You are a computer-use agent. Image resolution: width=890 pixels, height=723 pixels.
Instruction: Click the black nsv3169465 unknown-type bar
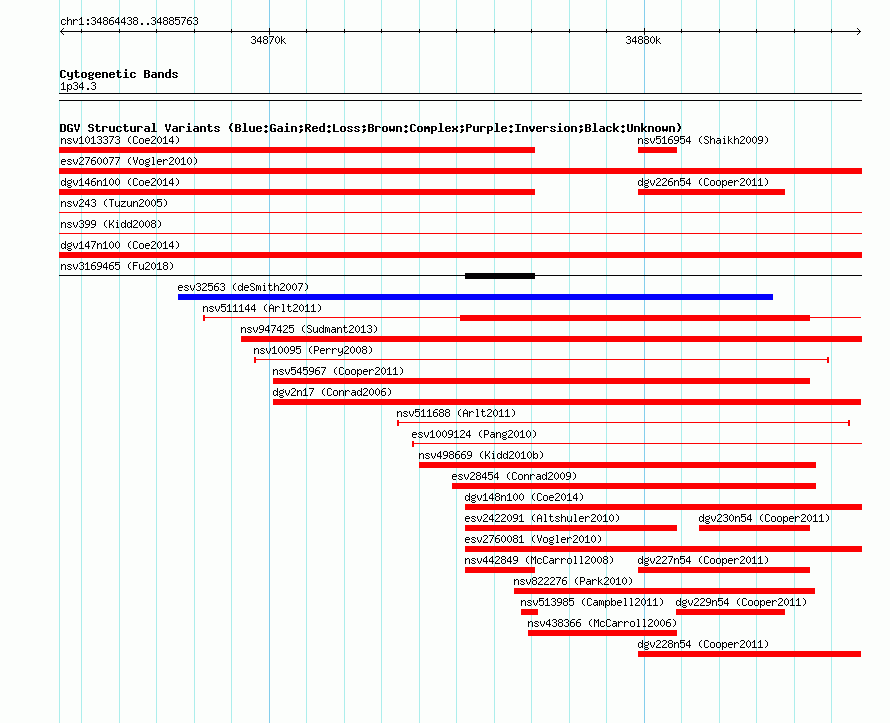(499, 276)
